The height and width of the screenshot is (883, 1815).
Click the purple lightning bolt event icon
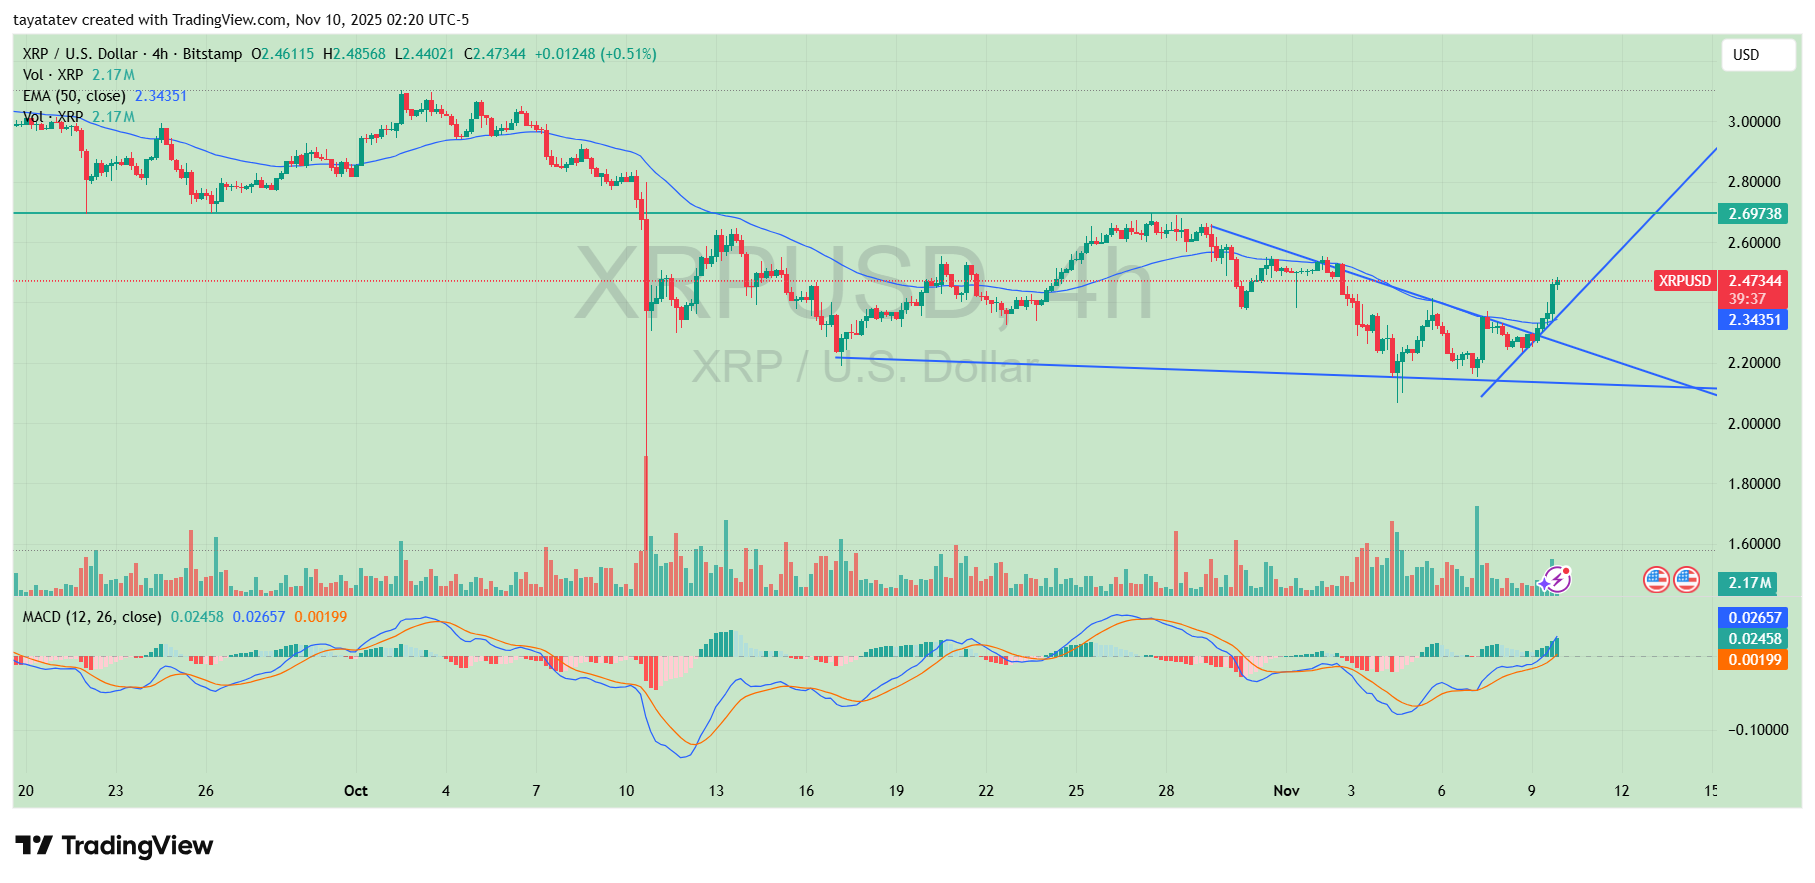[x=1555, y=579]
